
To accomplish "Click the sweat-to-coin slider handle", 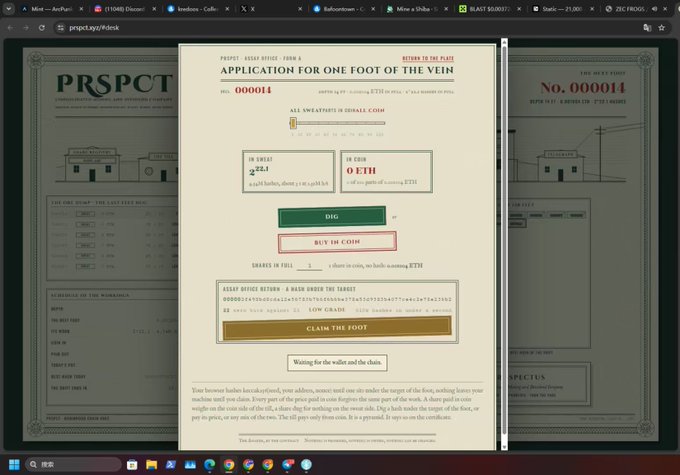I will (293, 123).
